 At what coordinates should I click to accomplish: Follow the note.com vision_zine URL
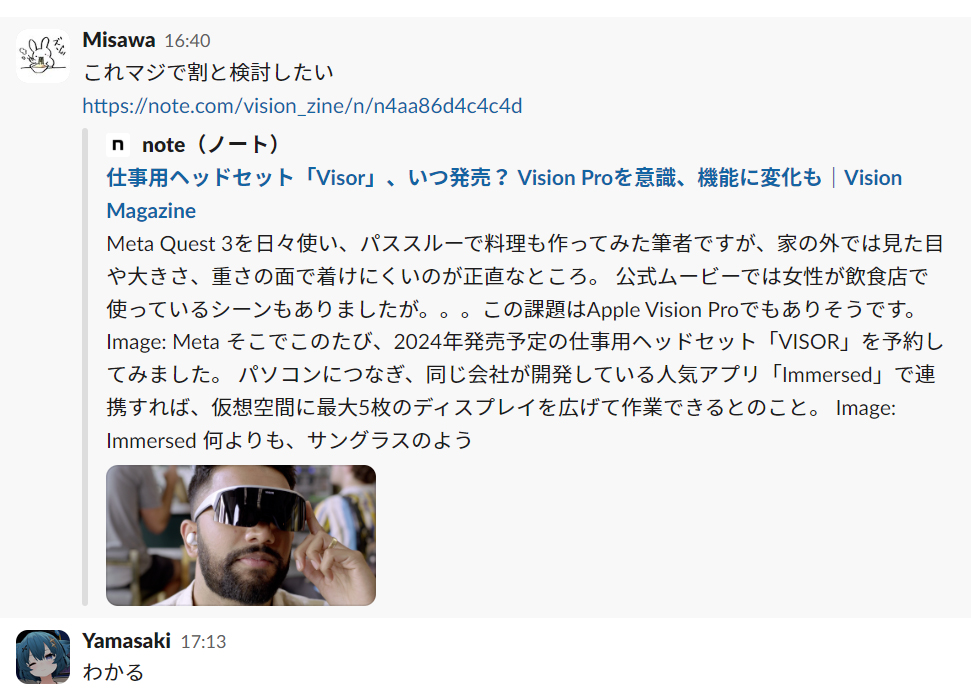tap(302, 106)
